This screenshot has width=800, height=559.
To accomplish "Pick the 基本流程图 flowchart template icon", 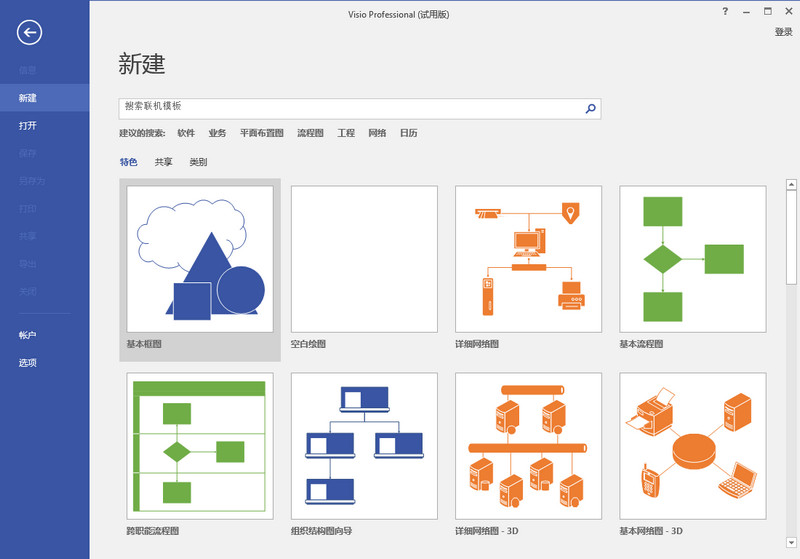I will 692,259.
